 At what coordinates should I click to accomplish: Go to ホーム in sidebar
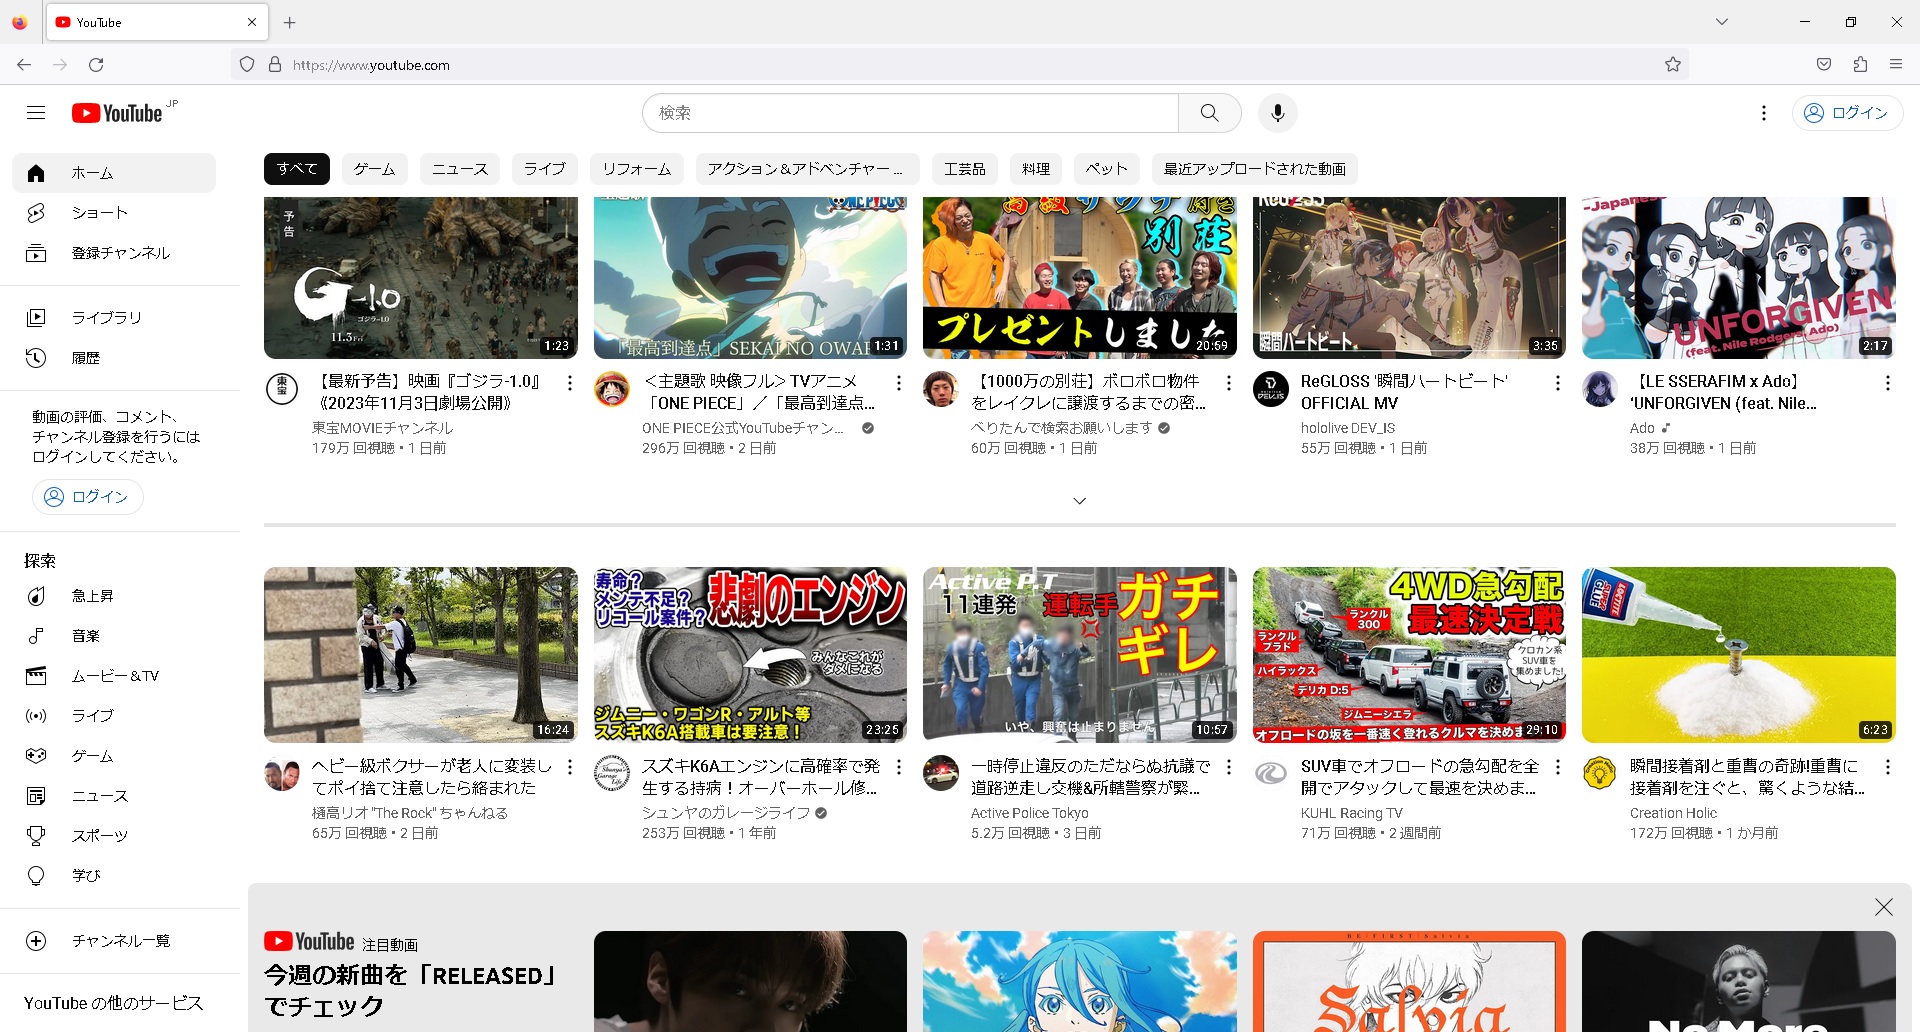pyautogui.click(x=114, y=173)
